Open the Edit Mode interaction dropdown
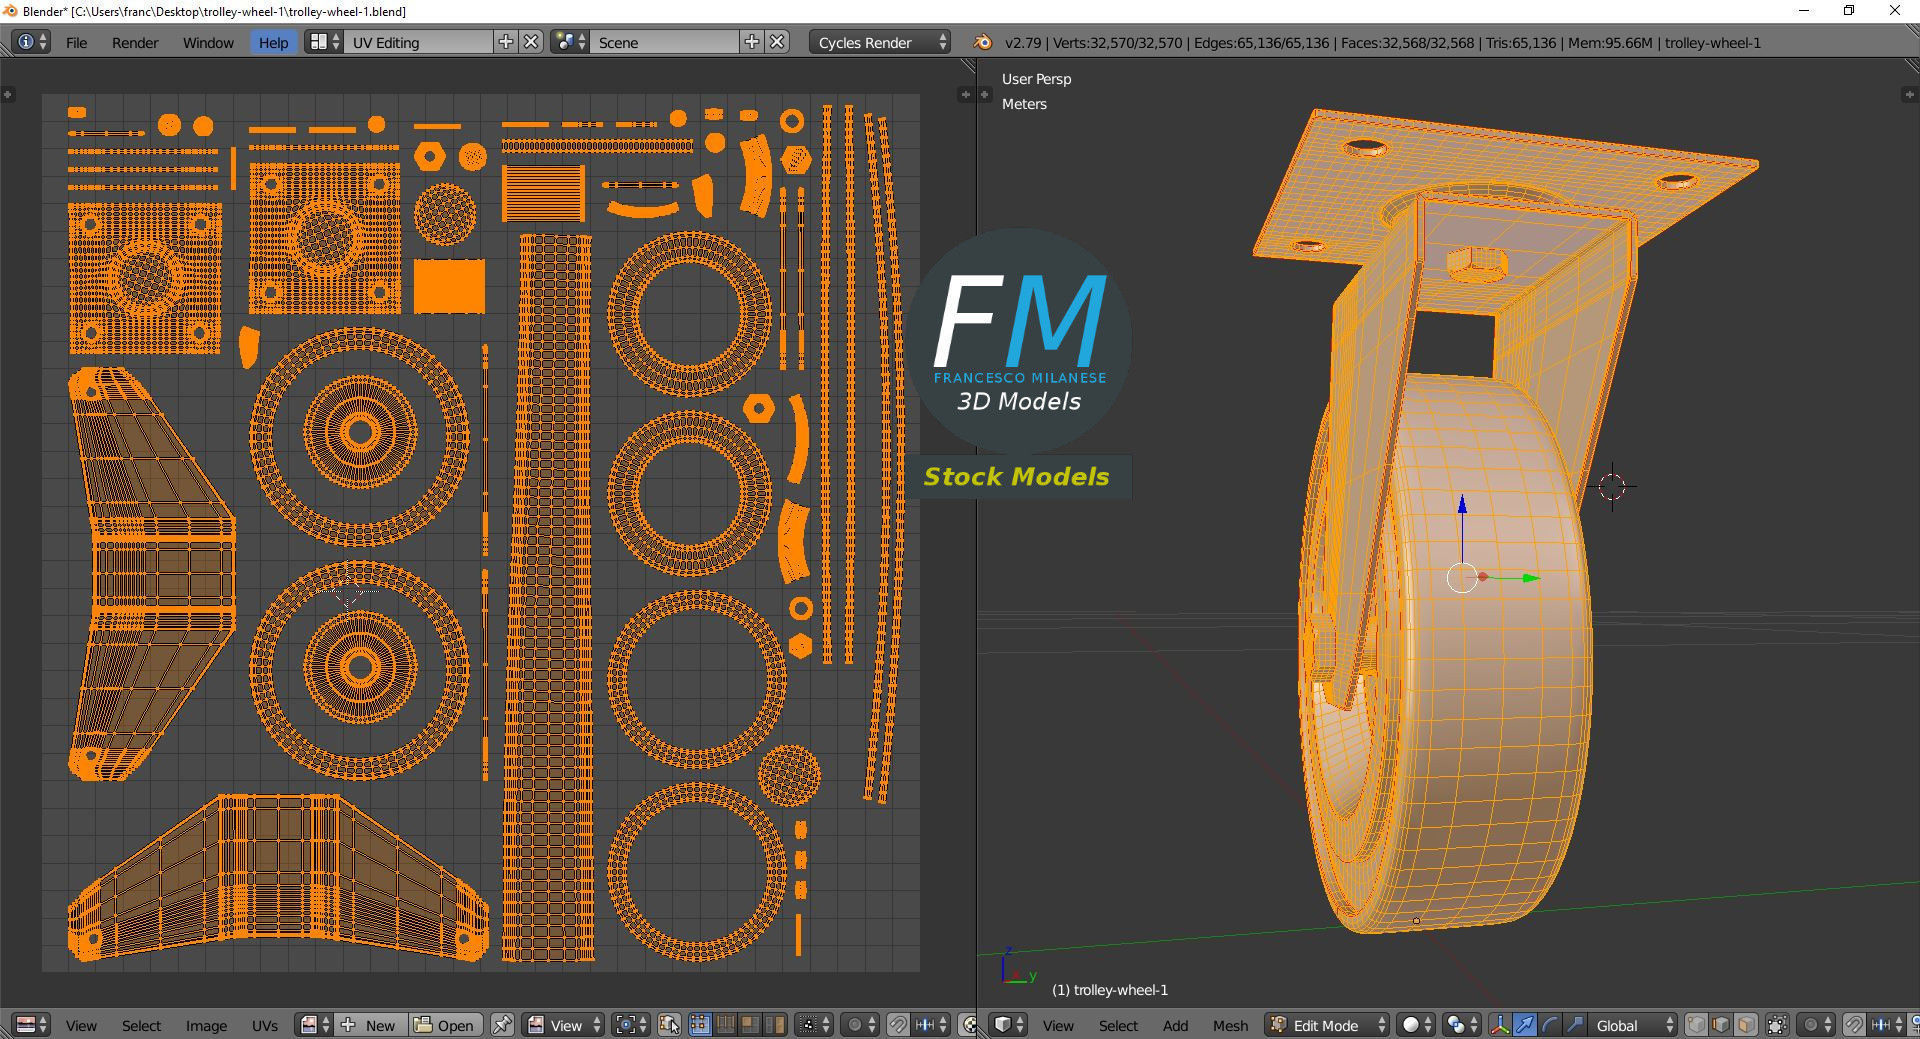Image resolution: width=1920 pixels, height=1039 pixels. (x=1327, y=1025)
